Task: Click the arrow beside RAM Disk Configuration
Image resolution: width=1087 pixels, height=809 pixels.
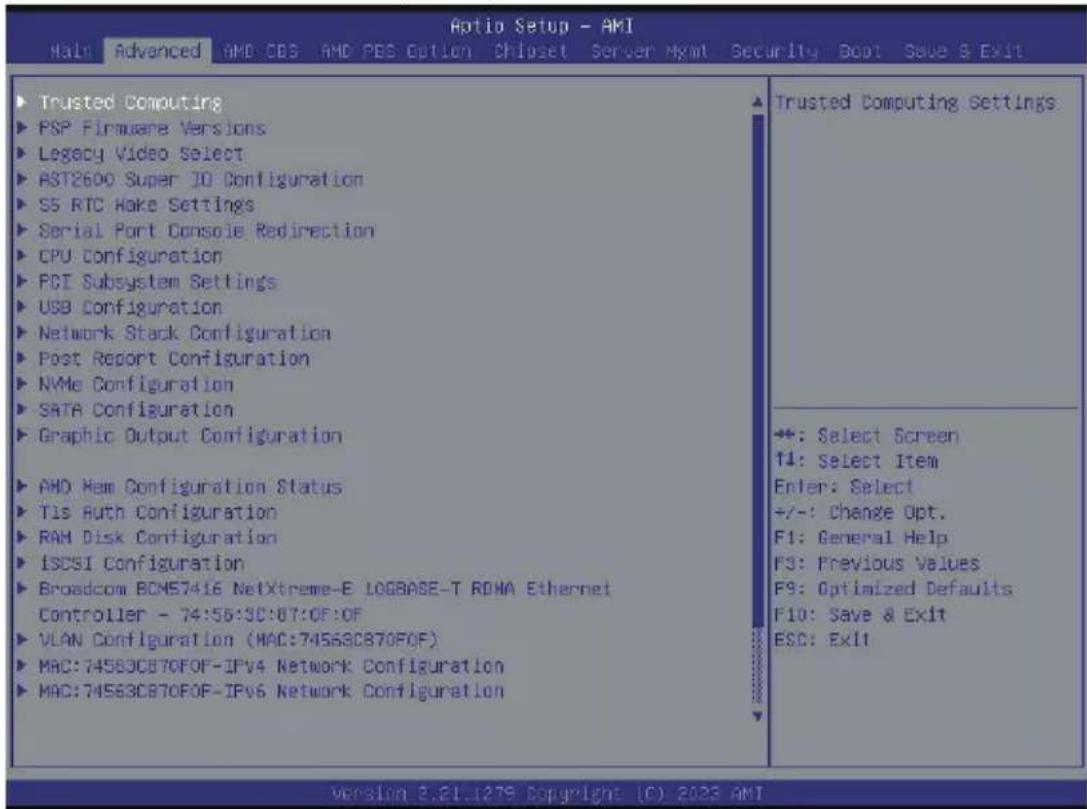Action: [22, 537]
